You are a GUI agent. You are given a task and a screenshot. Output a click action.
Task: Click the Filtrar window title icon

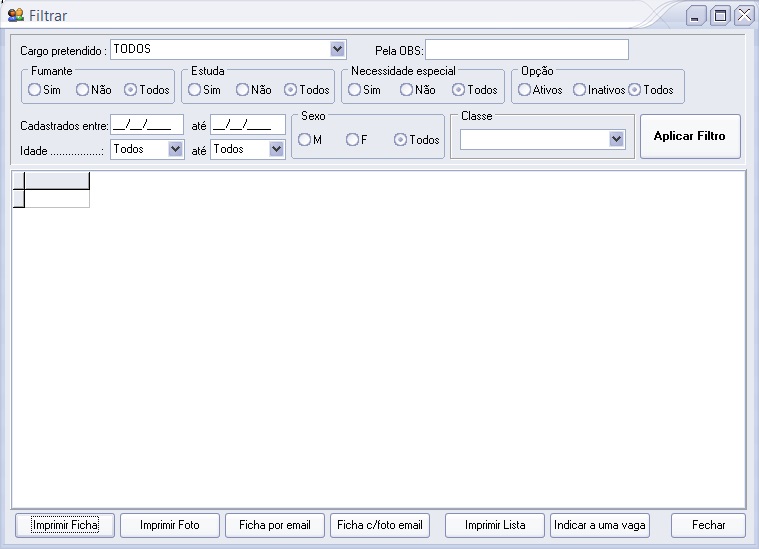point(16,16)
